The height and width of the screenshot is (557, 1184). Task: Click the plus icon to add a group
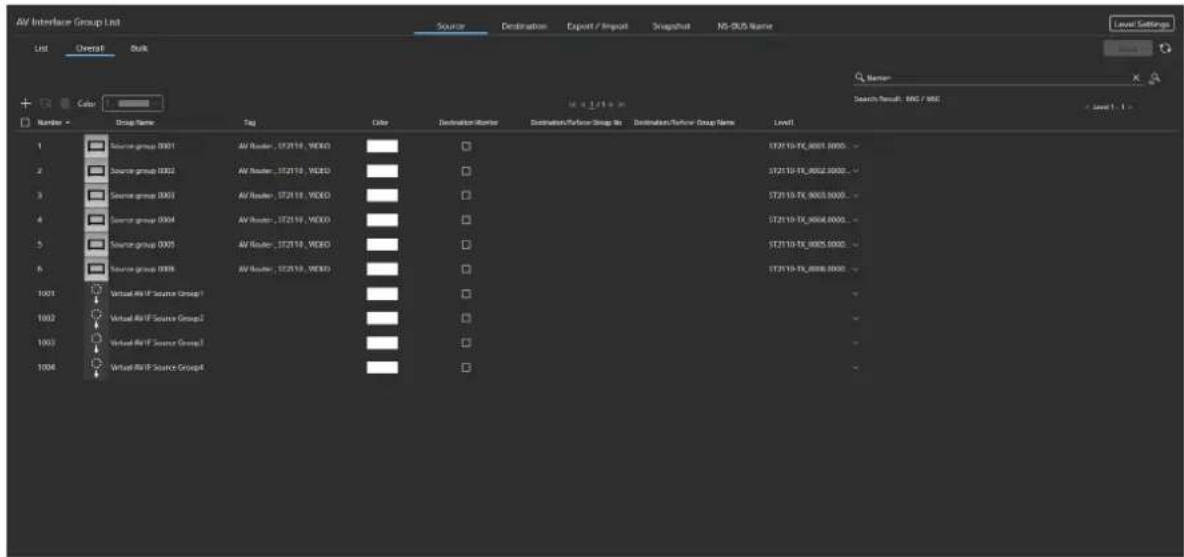coord(25,103)
